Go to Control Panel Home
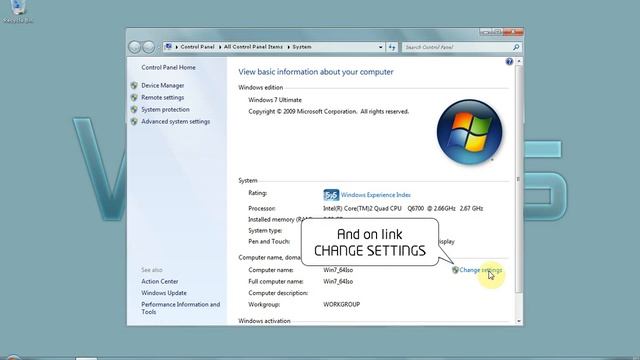640x360 pixels. pos(168,67)
